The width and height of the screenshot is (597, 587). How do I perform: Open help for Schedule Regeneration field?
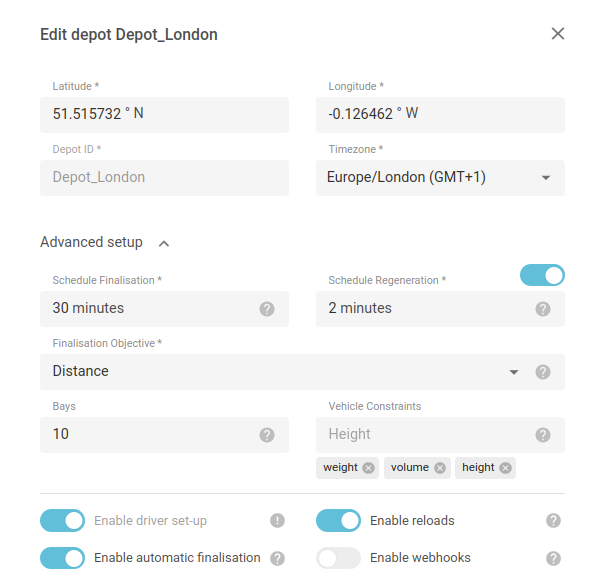click(x=543, y=309)
